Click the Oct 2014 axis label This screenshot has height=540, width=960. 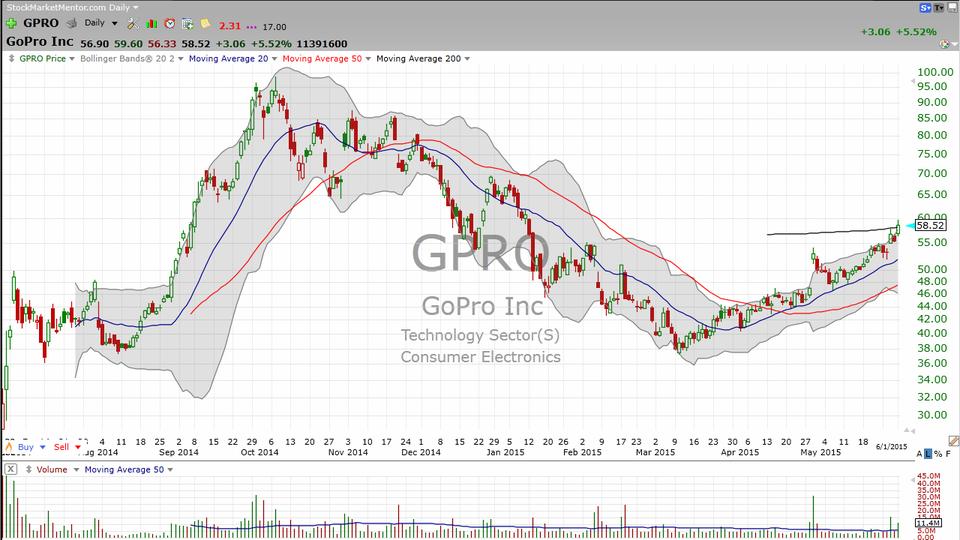click(x=260, y=452)
